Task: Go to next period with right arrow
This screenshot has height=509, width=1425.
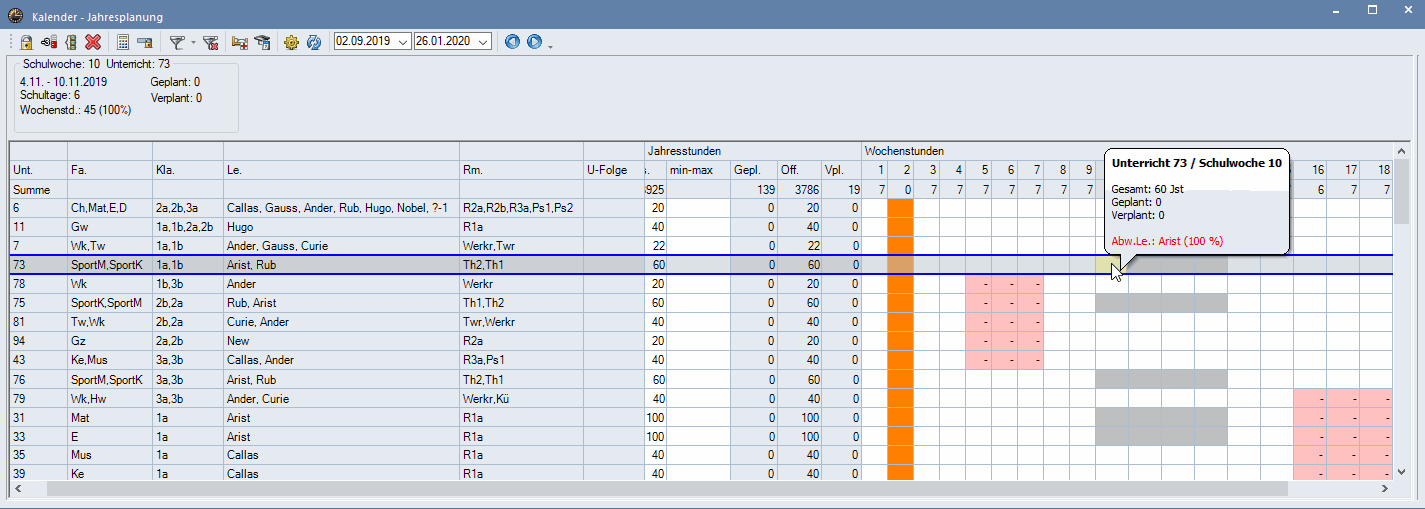Action: 534,42
